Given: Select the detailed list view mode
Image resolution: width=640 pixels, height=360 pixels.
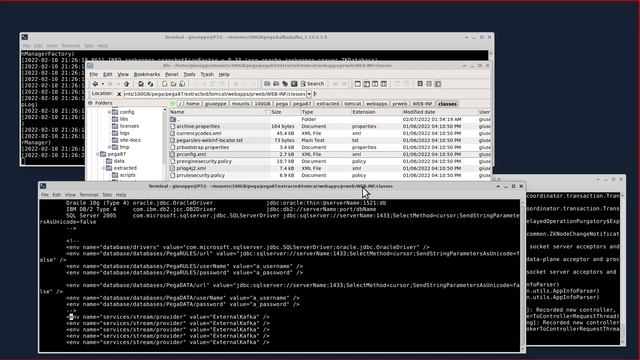Looking at the screenshot, I should point(438,84).
